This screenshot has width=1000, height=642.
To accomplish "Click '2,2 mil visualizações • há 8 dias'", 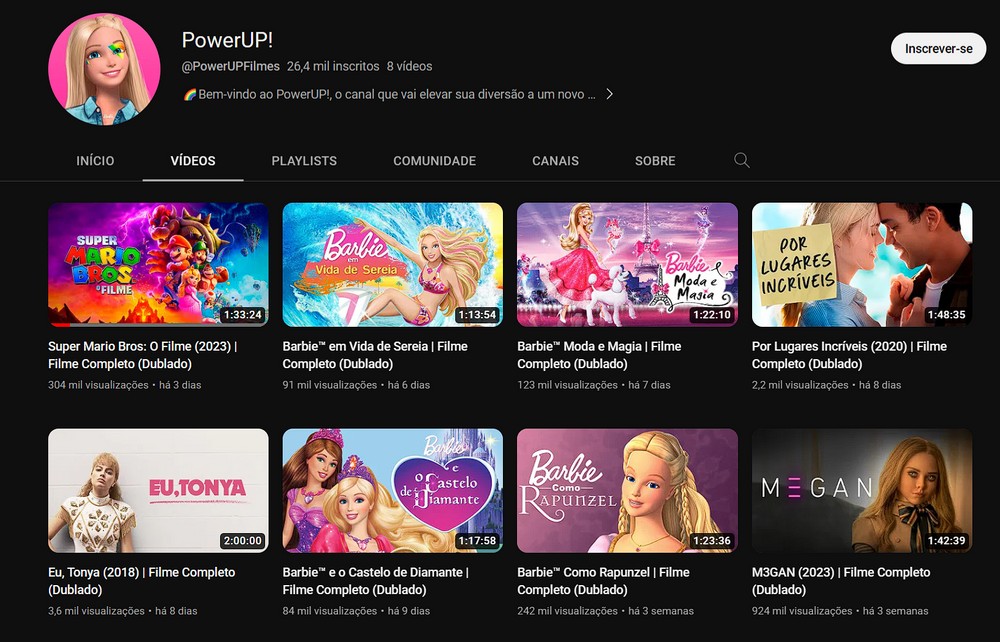I will (827, 385).
